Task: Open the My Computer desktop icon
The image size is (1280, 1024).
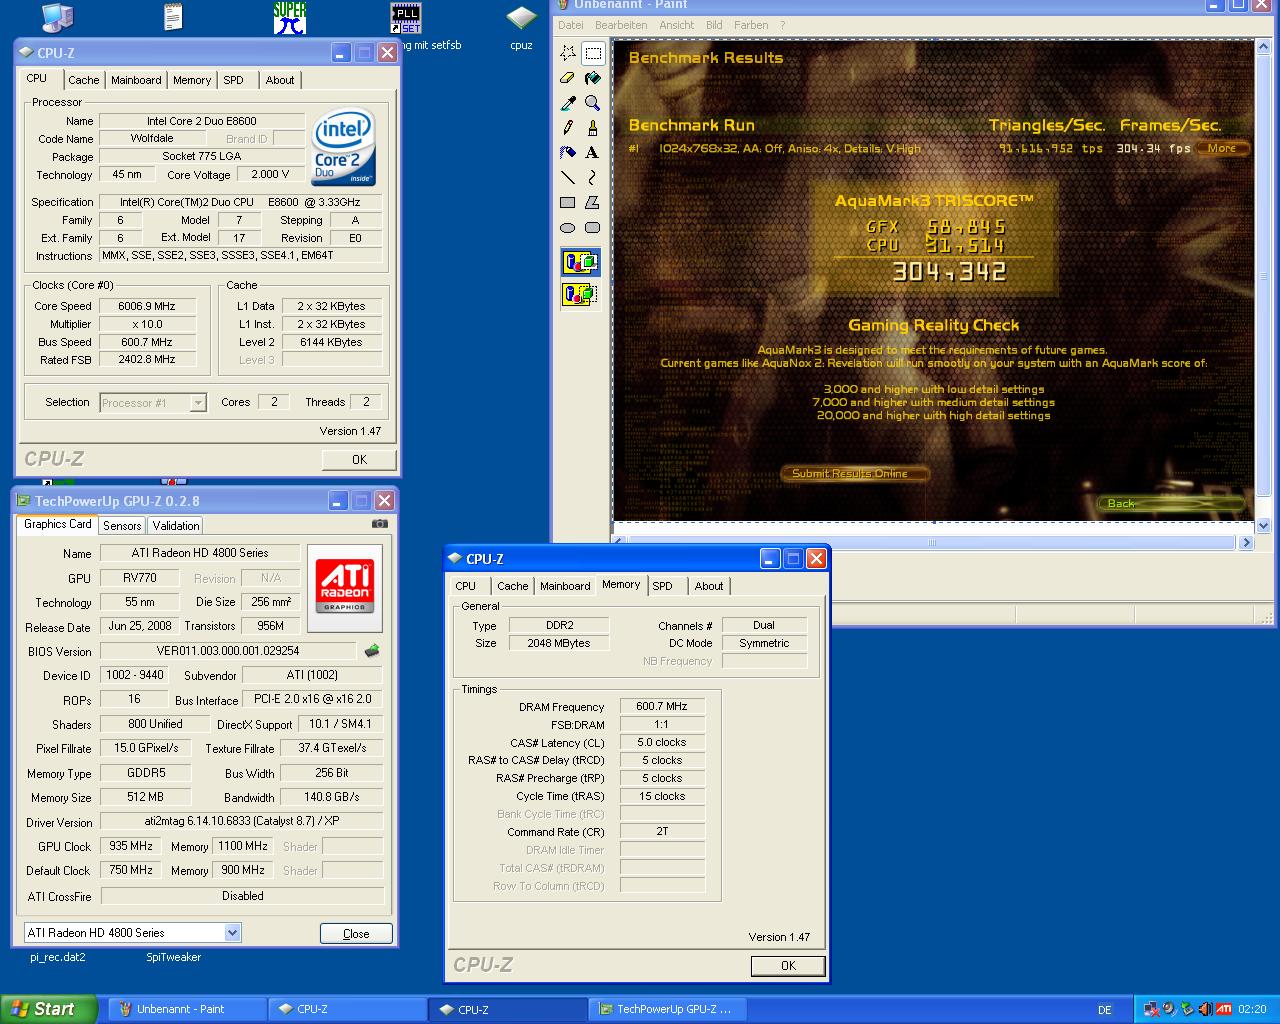Action: pyautogui.click(x=57, y=17)
